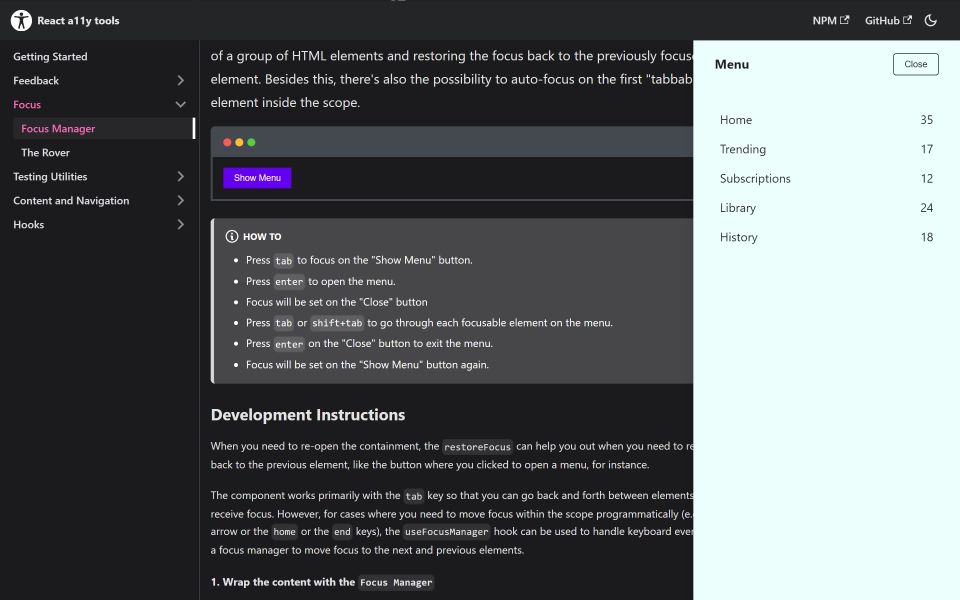Open the NPM package link
Image resolution: width=960 pixels, height=600 pixels.
click(824, 19)
